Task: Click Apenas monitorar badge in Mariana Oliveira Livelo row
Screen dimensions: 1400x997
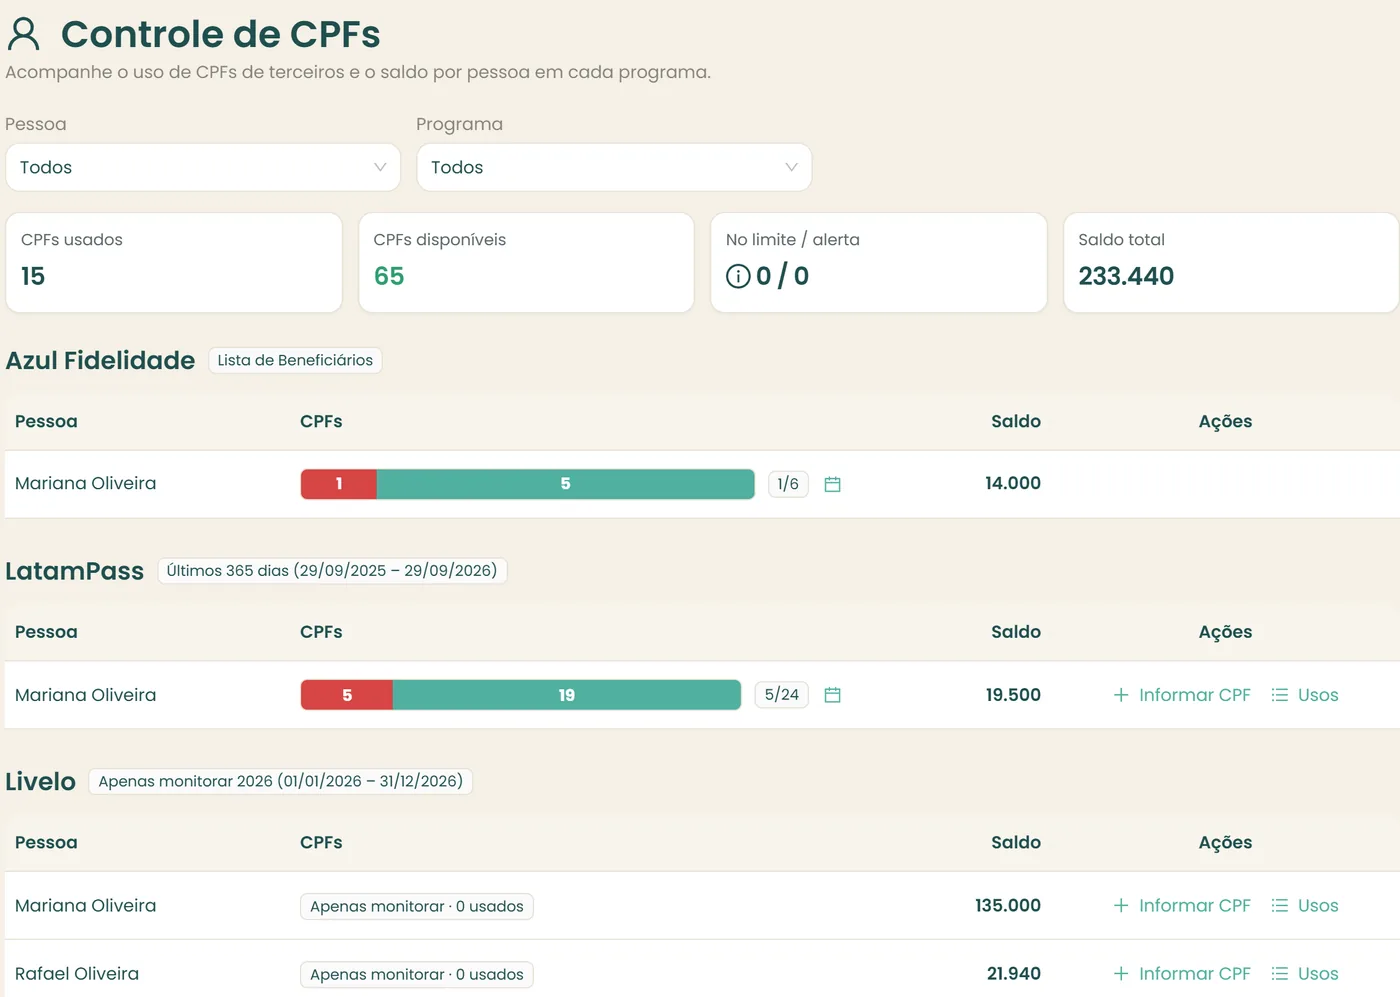Action: coord(417,906)
